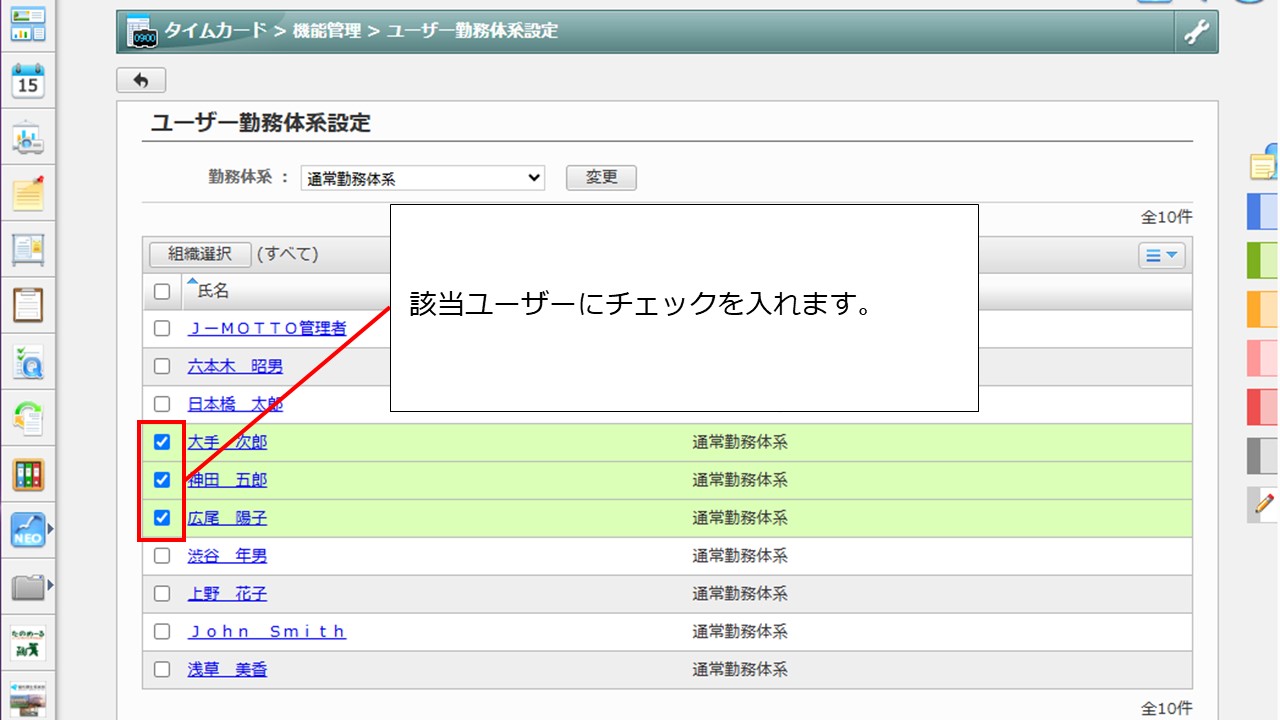Screen dimensions: 1280x720
Task: Open the document search magnifier icon
Action: (28, 362)
